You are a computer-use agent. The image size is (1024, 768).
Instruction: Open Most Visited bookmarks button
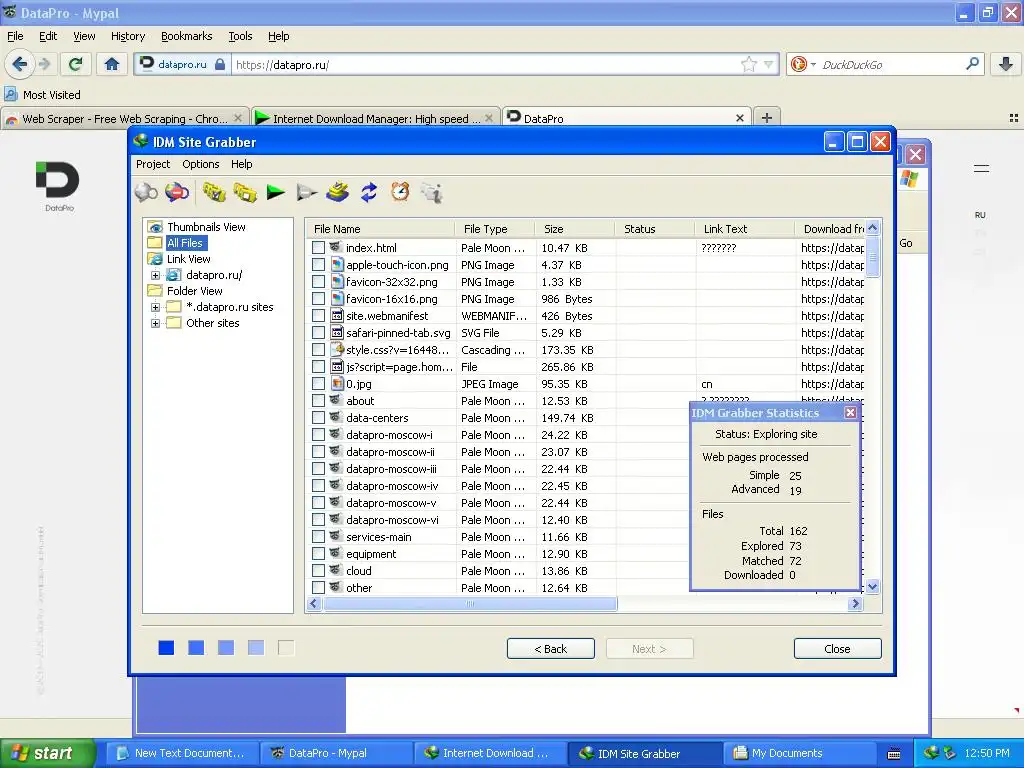[42, 95]
